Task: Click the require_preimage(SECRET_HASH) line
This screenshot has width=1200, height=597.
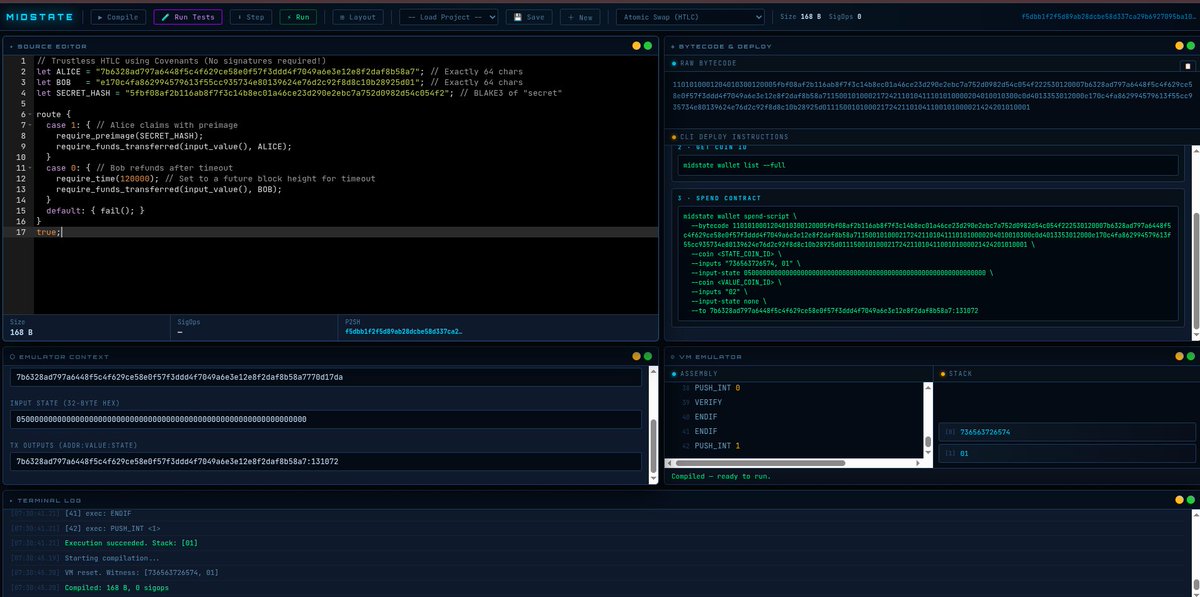Action: [x=131, y=135]
